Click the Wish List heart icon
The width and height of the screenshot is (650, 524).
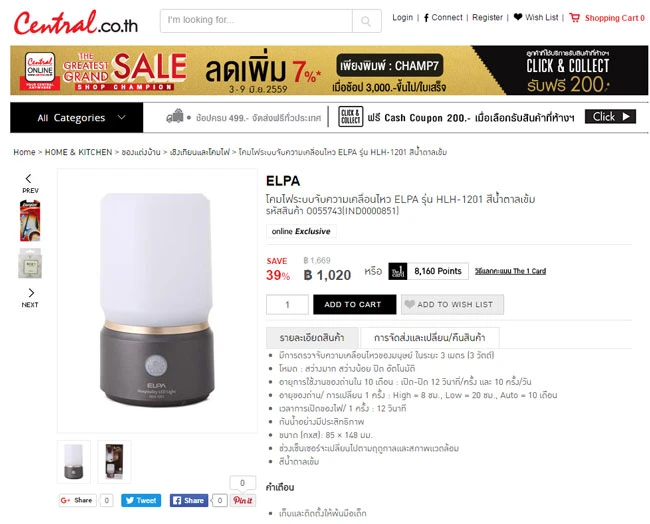pyautogui.click(x=518, y=17)
